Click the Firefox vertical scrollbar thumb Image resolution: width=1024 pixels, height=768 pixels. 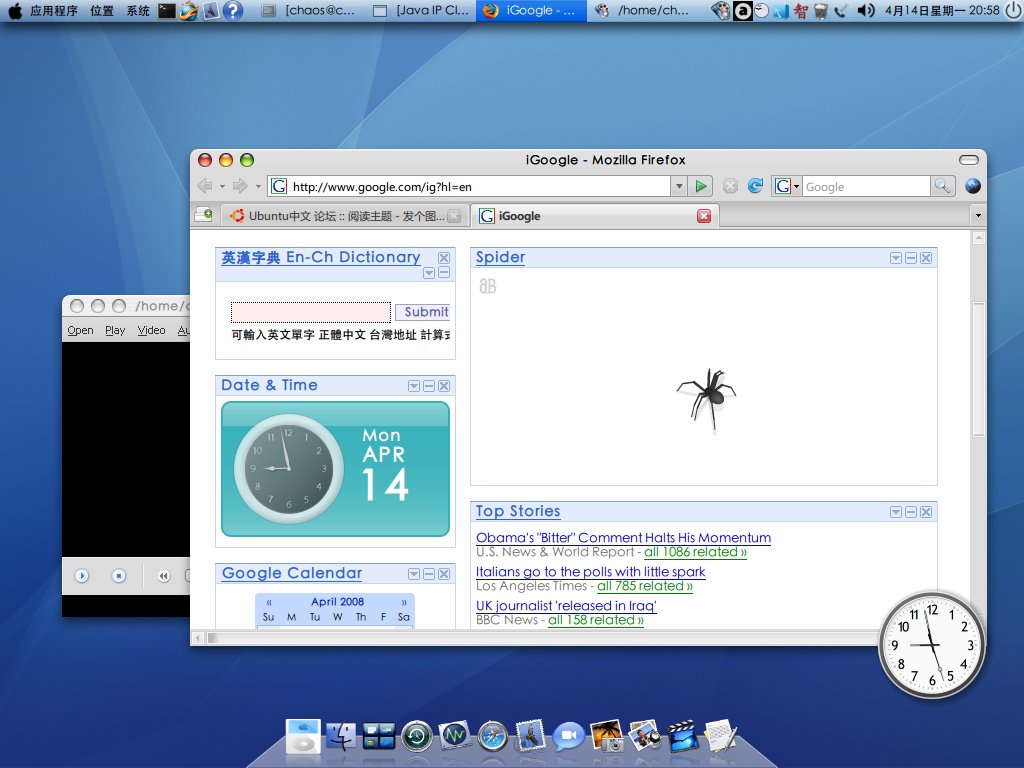[x=978, y=369]
